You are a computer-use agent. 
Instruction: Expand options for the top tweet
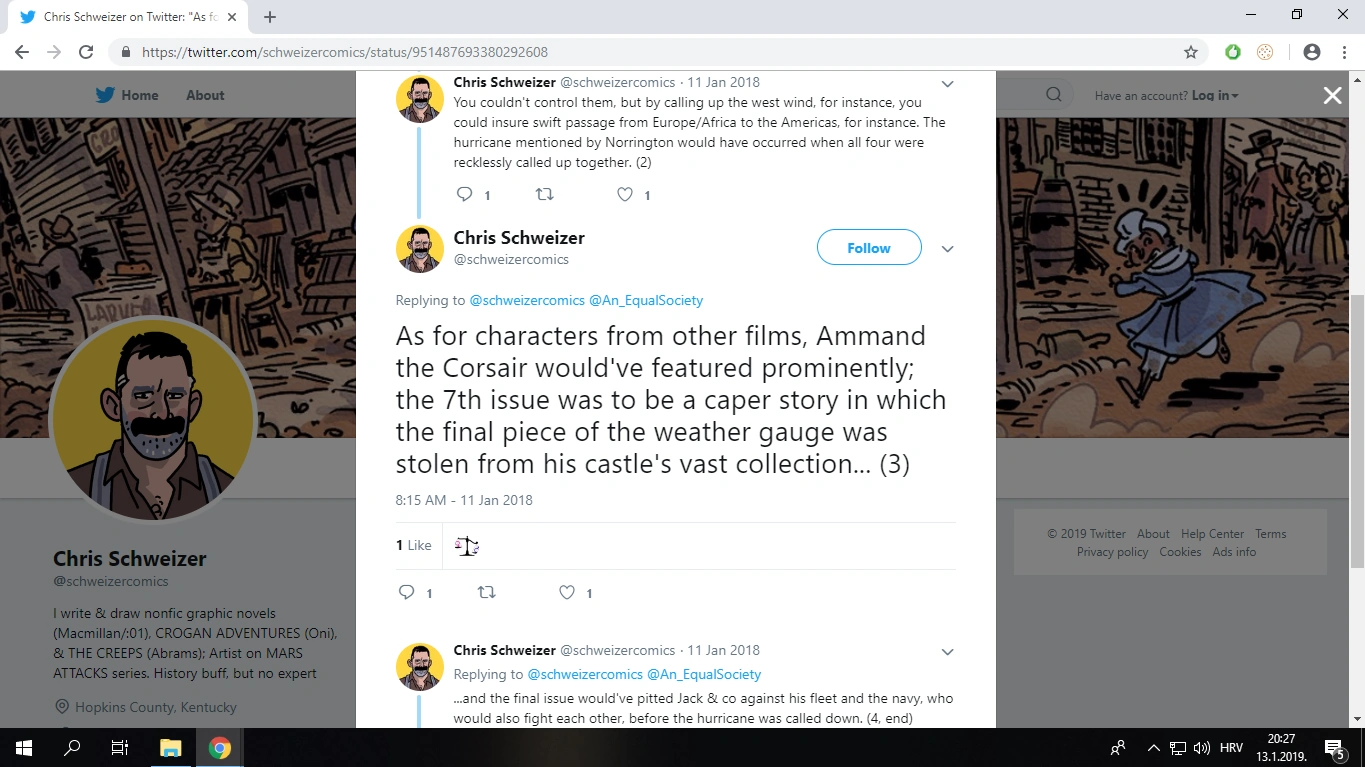coord(947,84)
